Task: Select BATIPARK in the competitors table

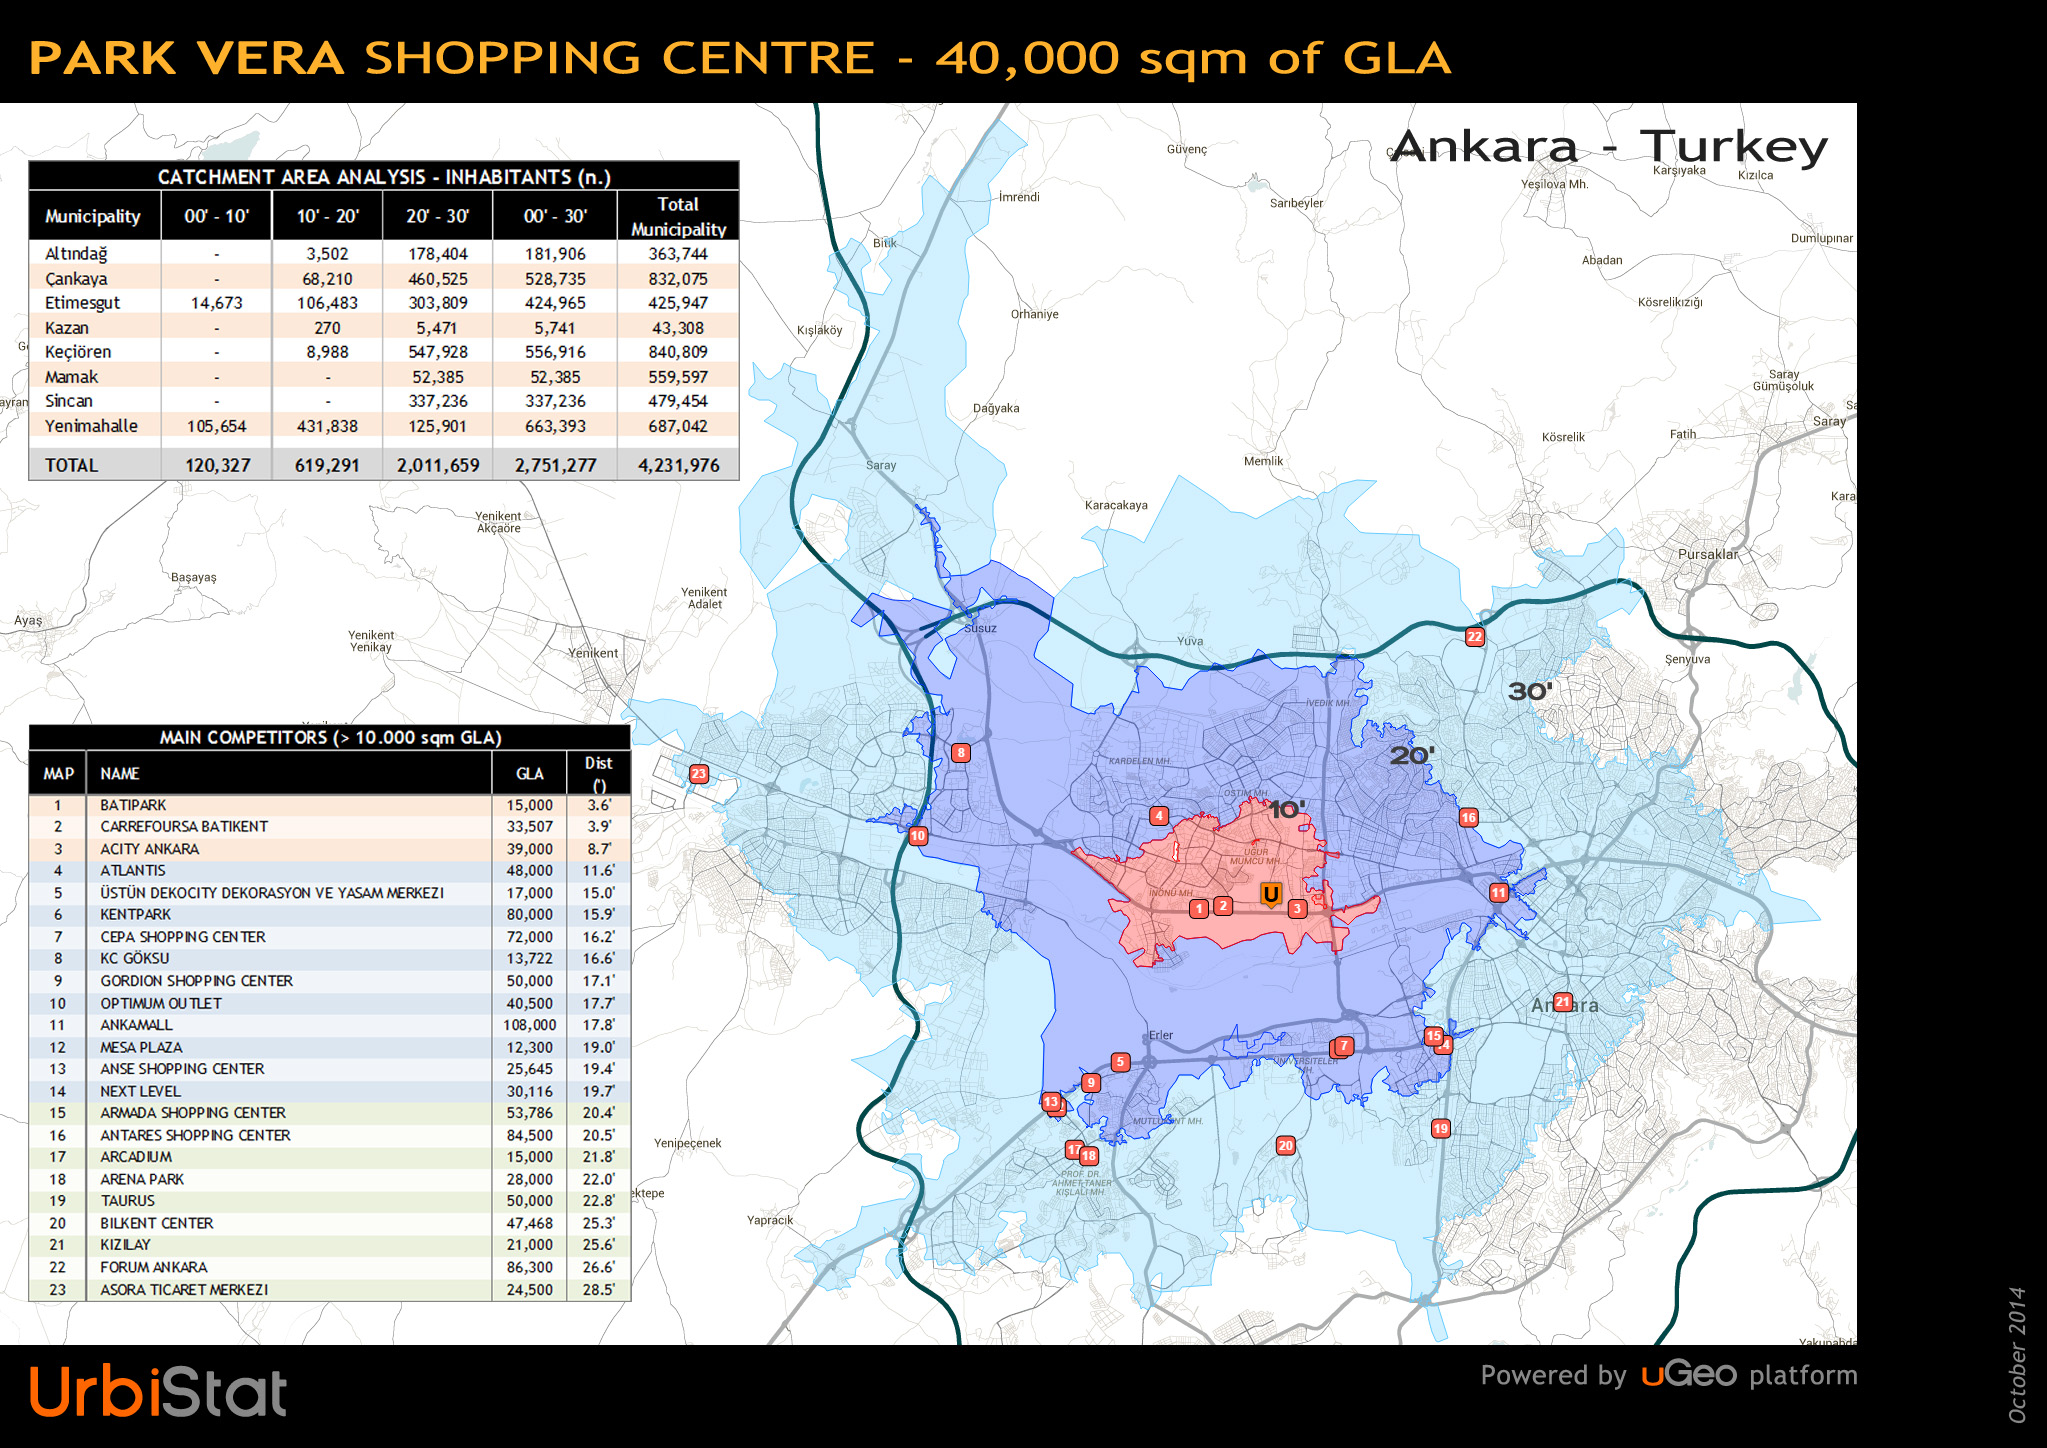Action: pos(133,805)
